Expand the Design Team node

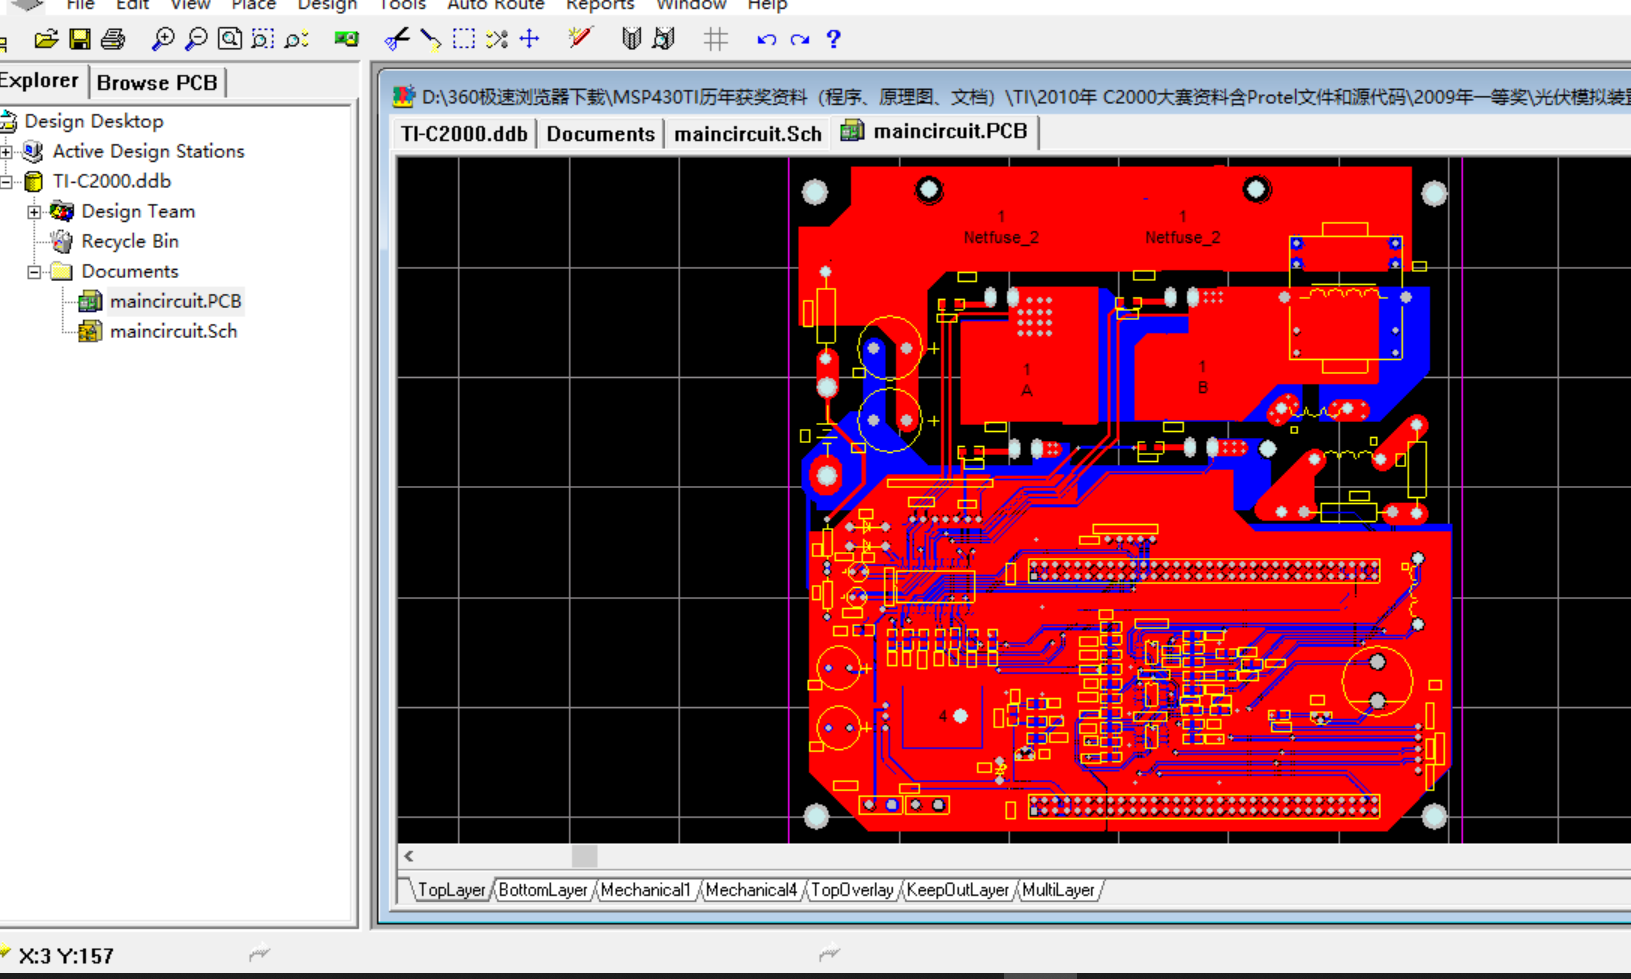pyautogui.click(x=34, y=212)
